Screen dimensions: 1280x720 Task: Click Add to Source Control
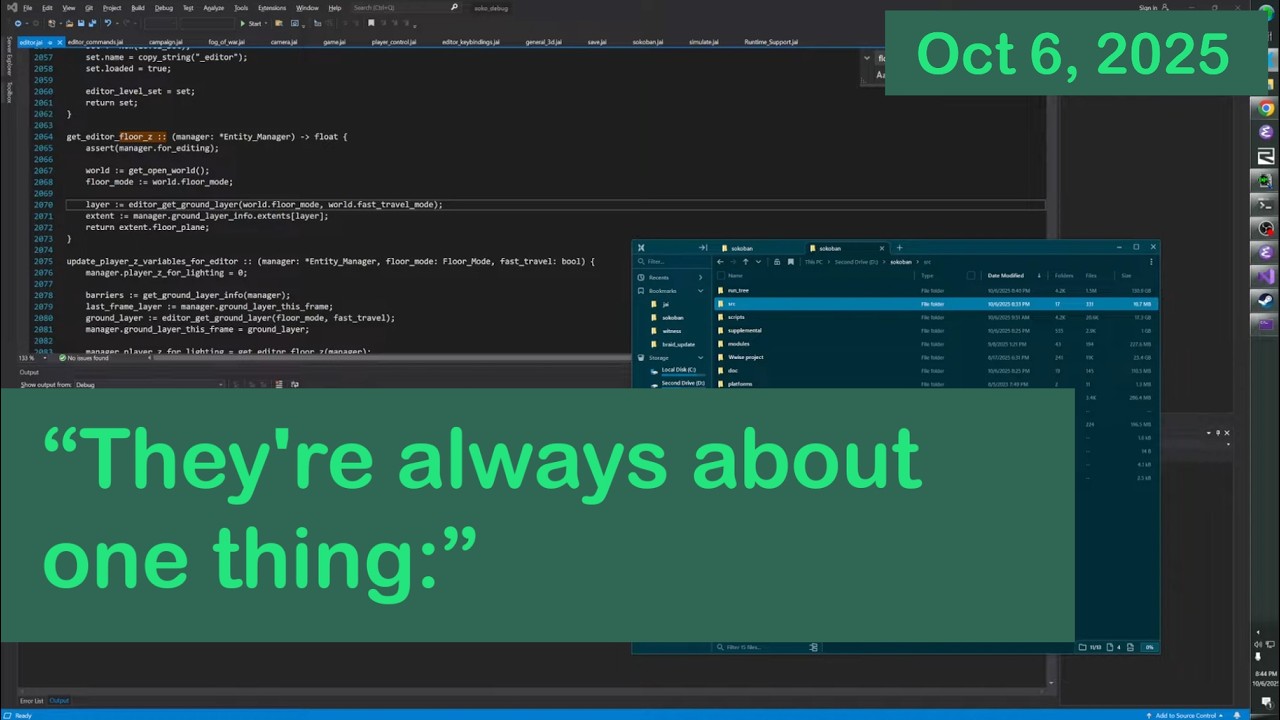(x=1186, y=715)
